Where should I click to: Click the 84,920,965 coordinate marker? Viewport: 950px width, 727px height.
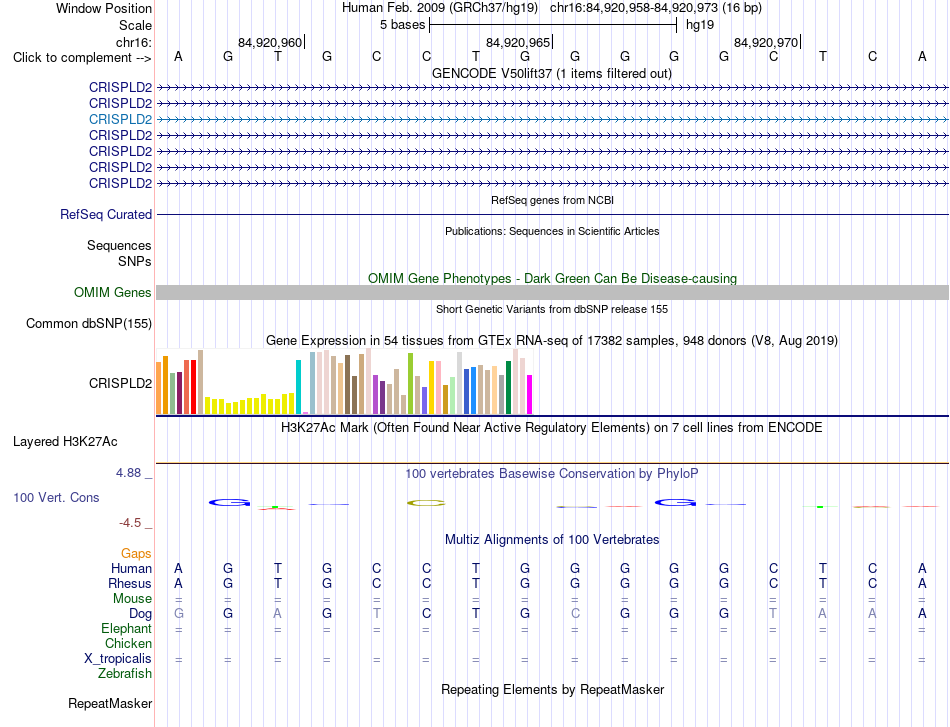(x=518, y=42)
